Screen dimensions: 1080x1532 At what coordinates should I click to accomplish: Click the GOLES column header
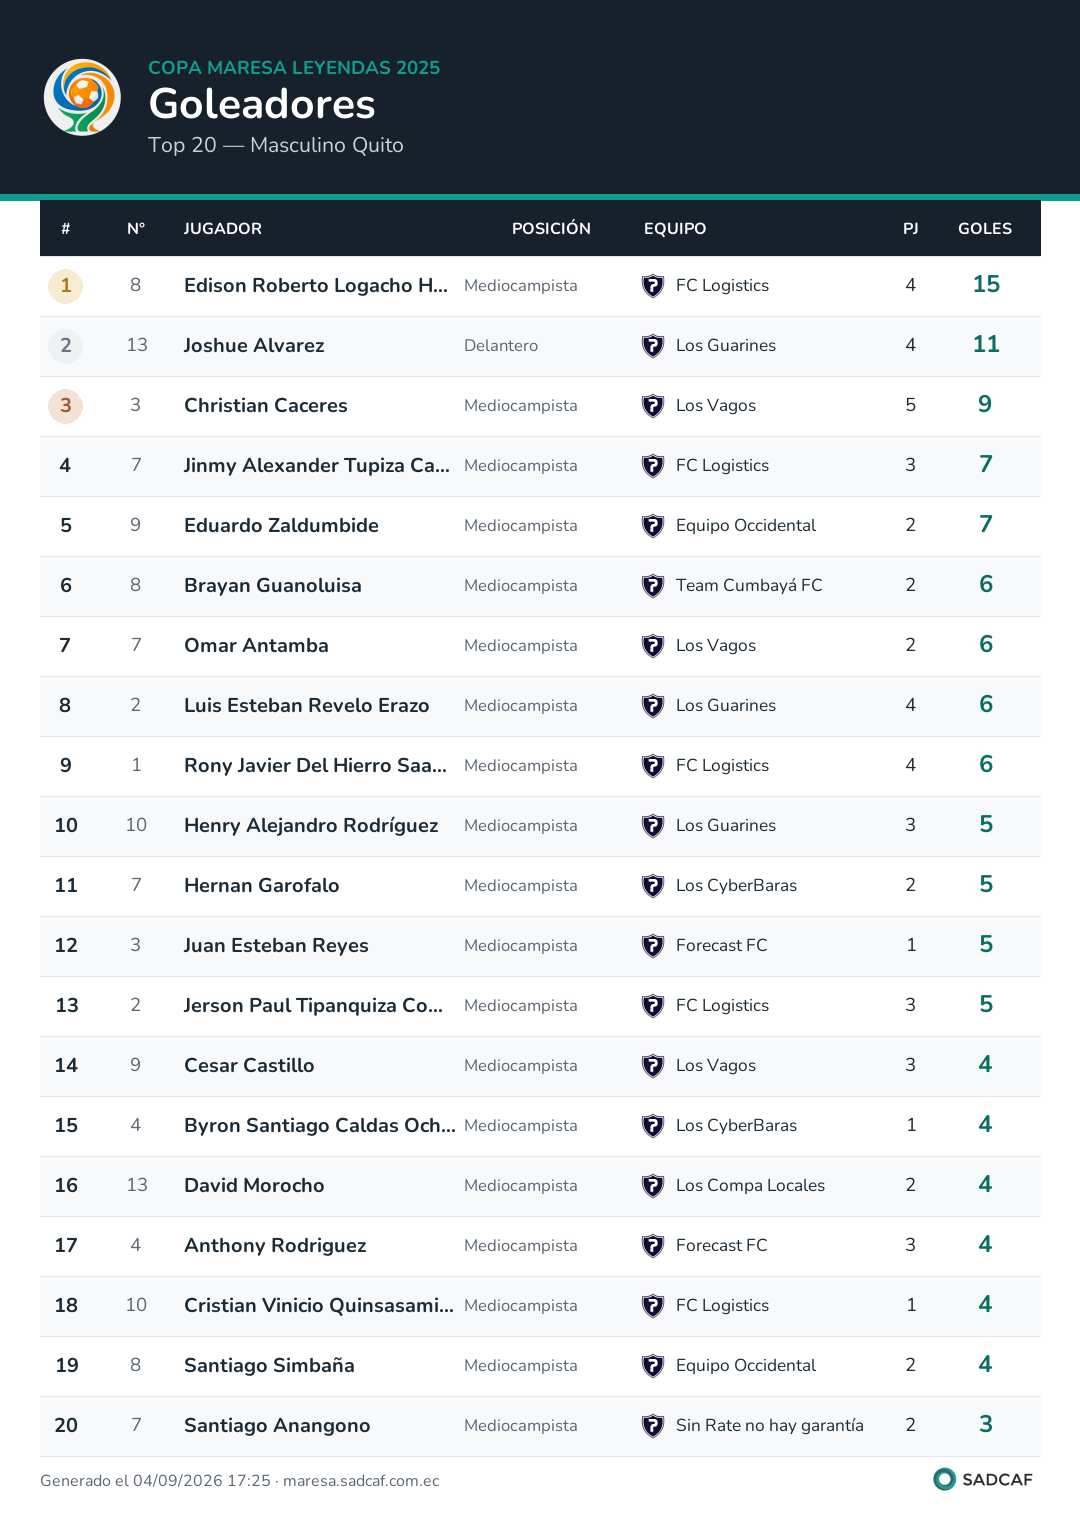coord(985,229)
